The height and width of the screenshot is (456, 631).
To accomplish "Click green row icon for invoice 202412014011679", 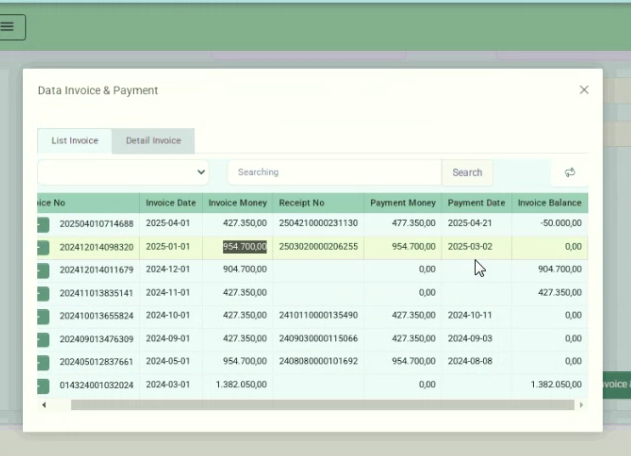I will [x=43, y=270].
